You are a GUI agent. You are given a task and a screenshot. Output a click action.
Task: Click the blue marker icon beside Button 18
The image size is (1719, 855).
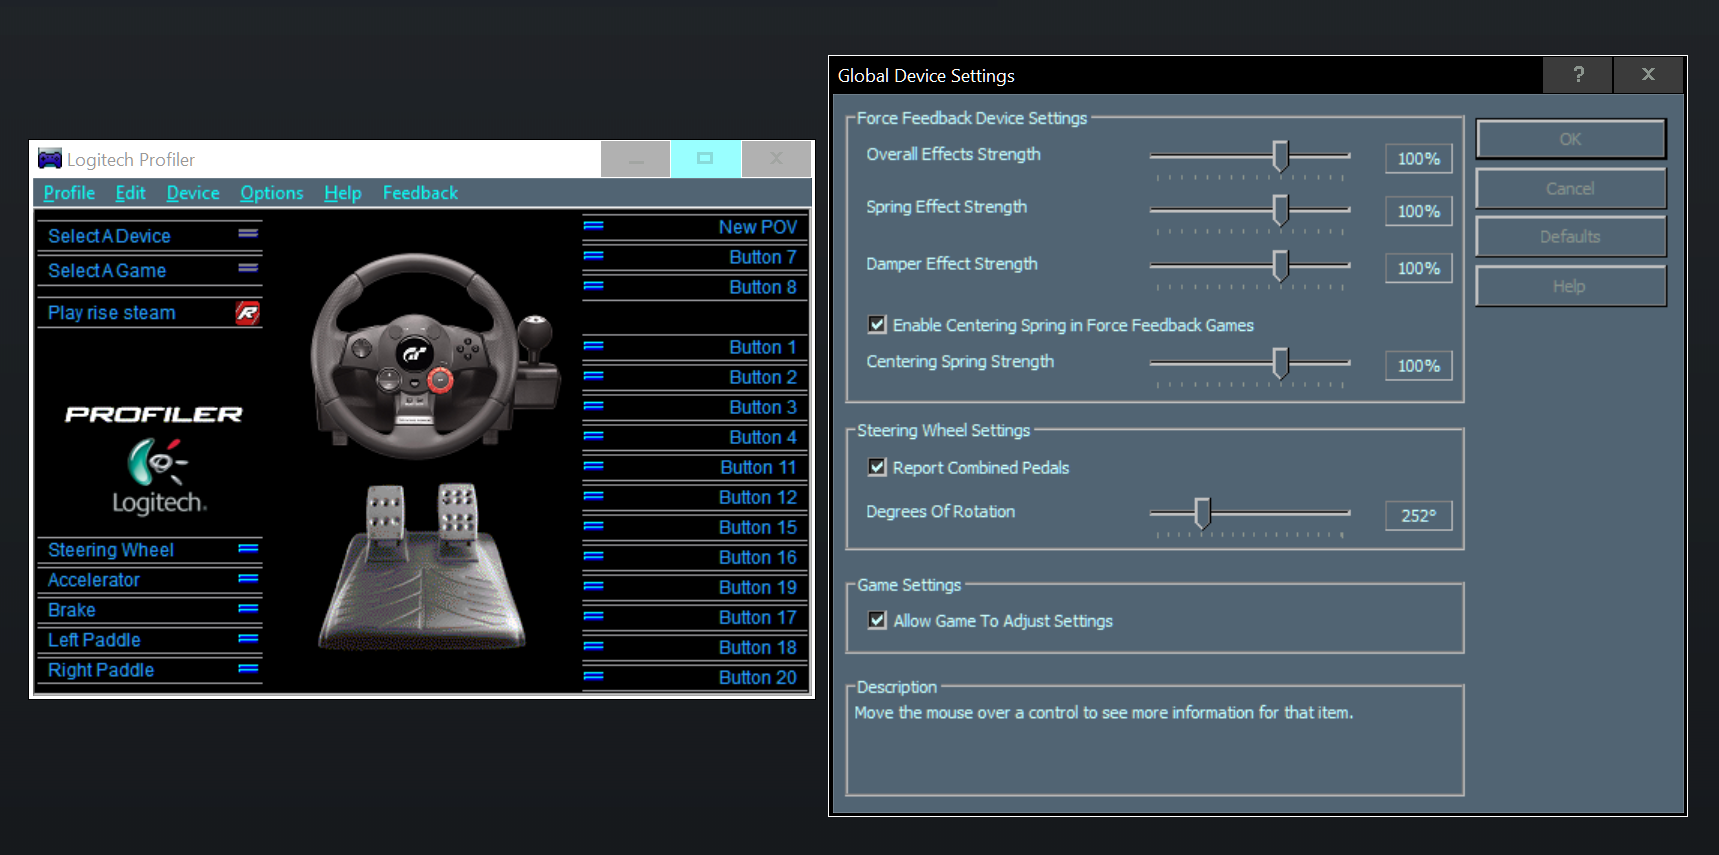(x=593, y=646)
